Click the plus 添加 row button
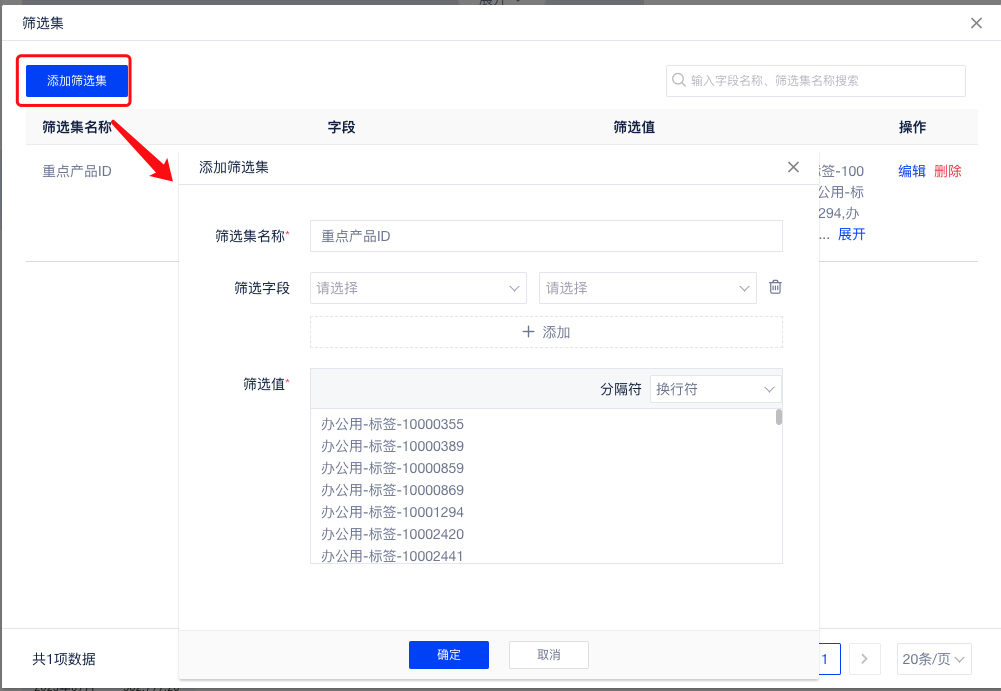The image size is (1001, 691). (546, 332)
